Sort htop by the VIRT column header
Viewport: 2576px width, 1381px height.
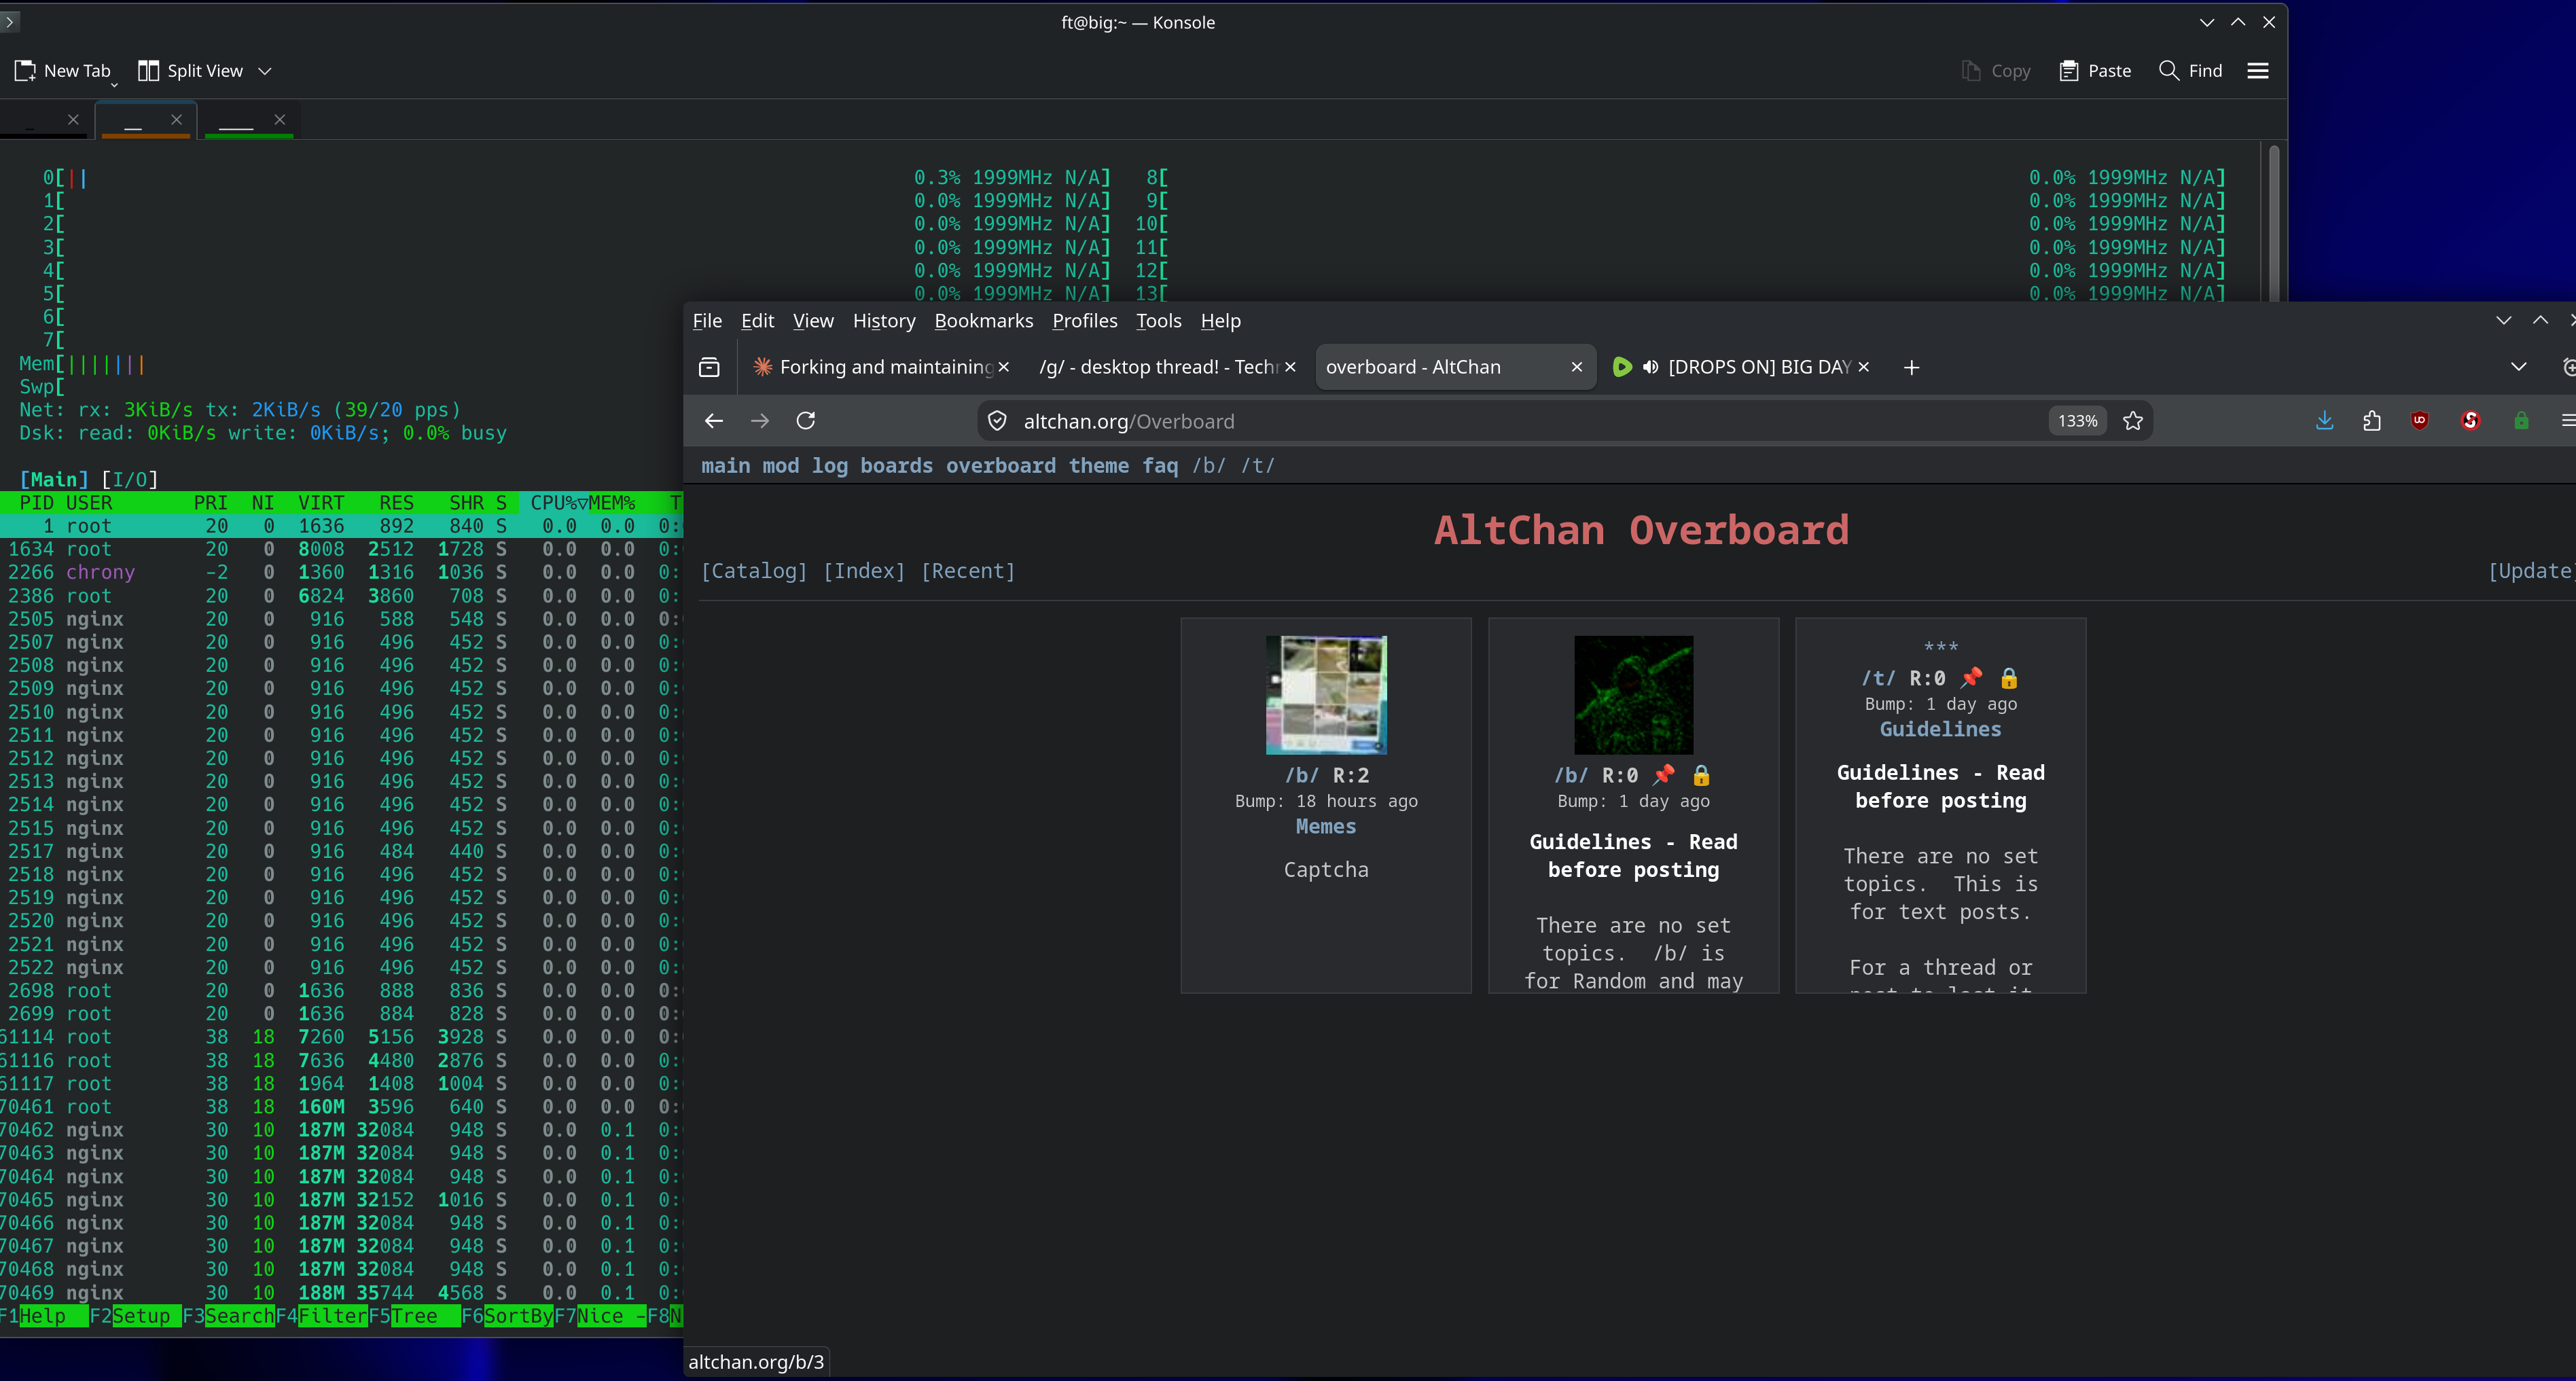pos(321,503)
